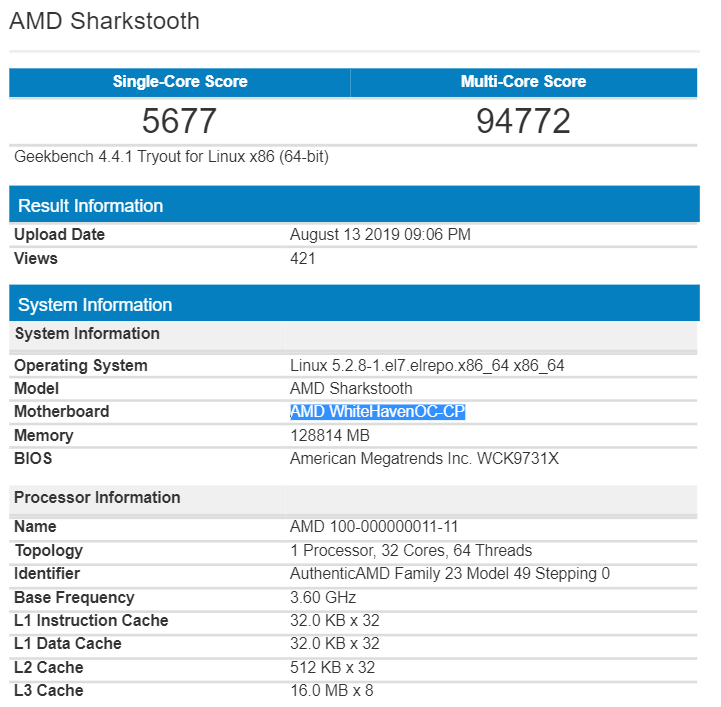Select the 16.0 MB x 8 L3 value
Viewport: 721px width, 707px height.
(332, 690)
